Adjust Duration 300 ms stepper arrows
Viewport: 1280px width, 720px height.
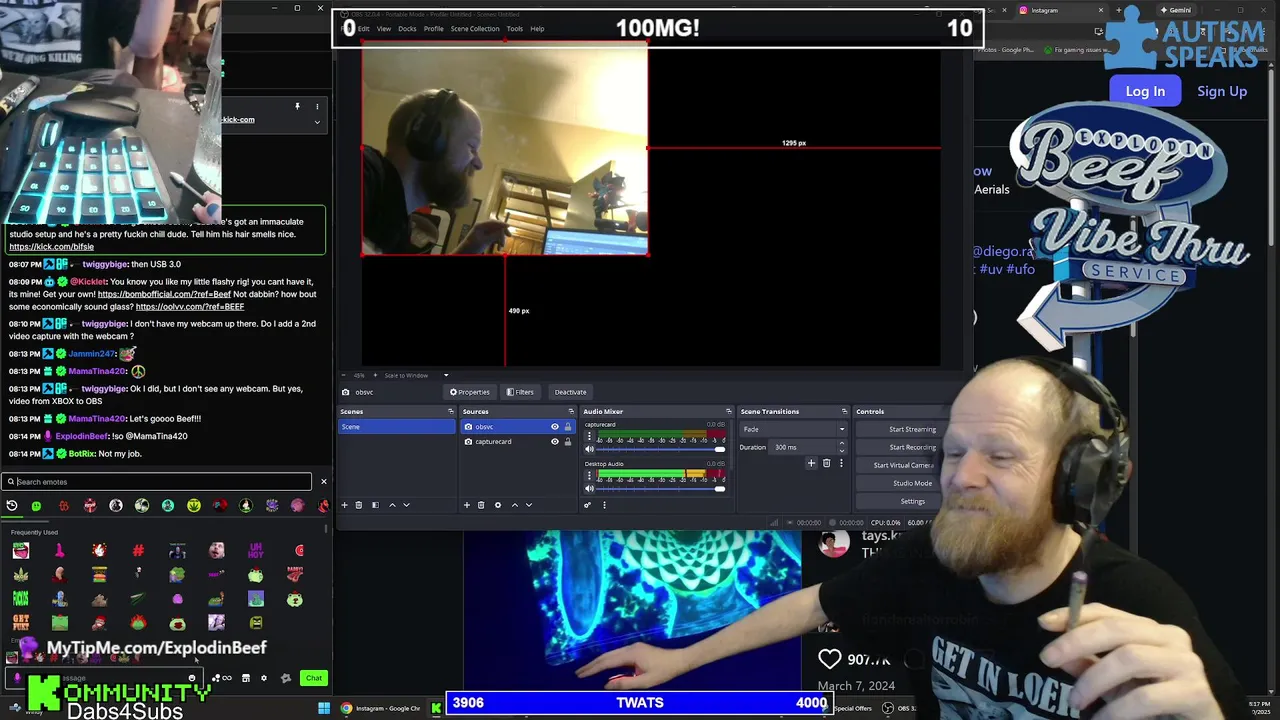click(x=841, y=447)
